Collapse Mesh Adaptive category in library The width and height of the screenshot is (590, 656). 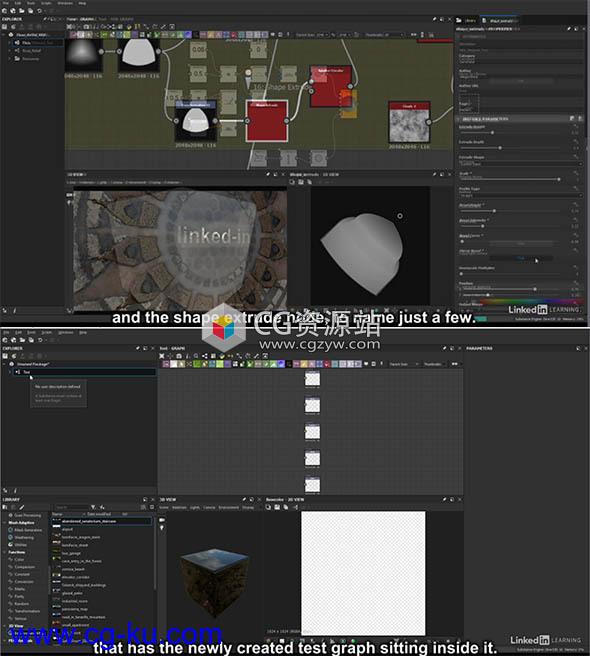tap(5, 523)
